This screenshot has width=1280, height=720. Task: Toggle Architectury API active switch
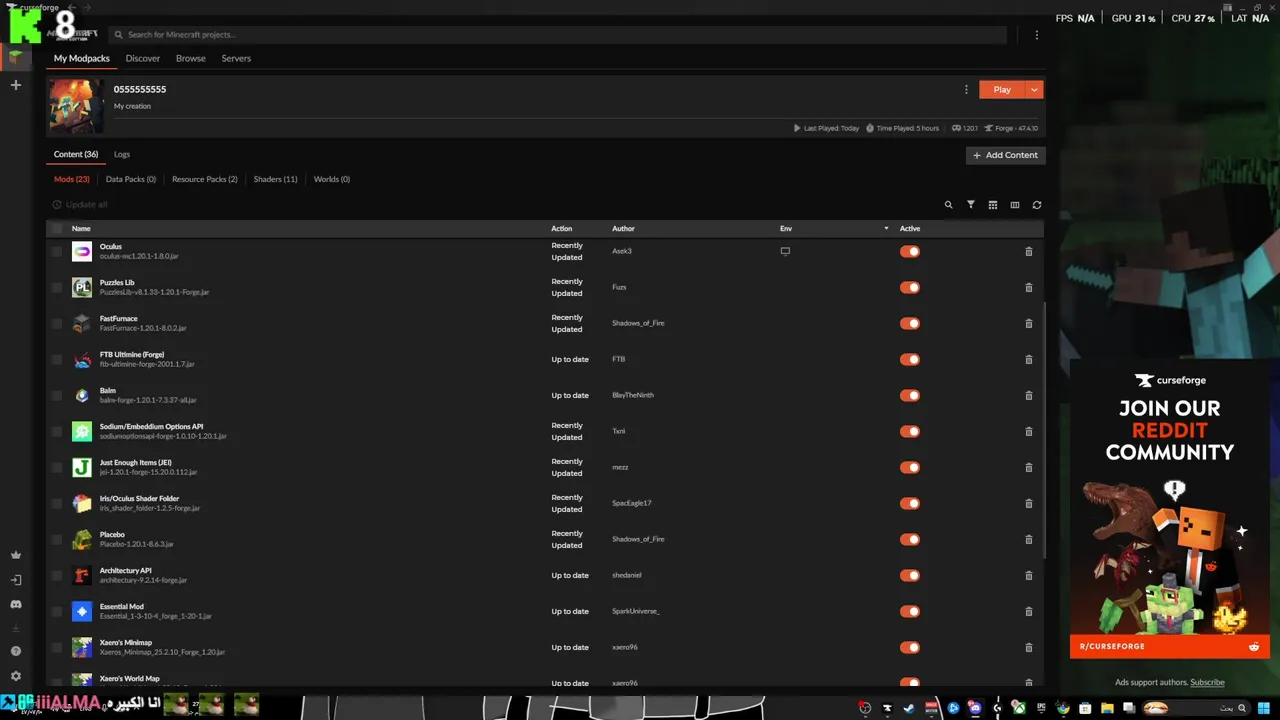click(909, 576)
